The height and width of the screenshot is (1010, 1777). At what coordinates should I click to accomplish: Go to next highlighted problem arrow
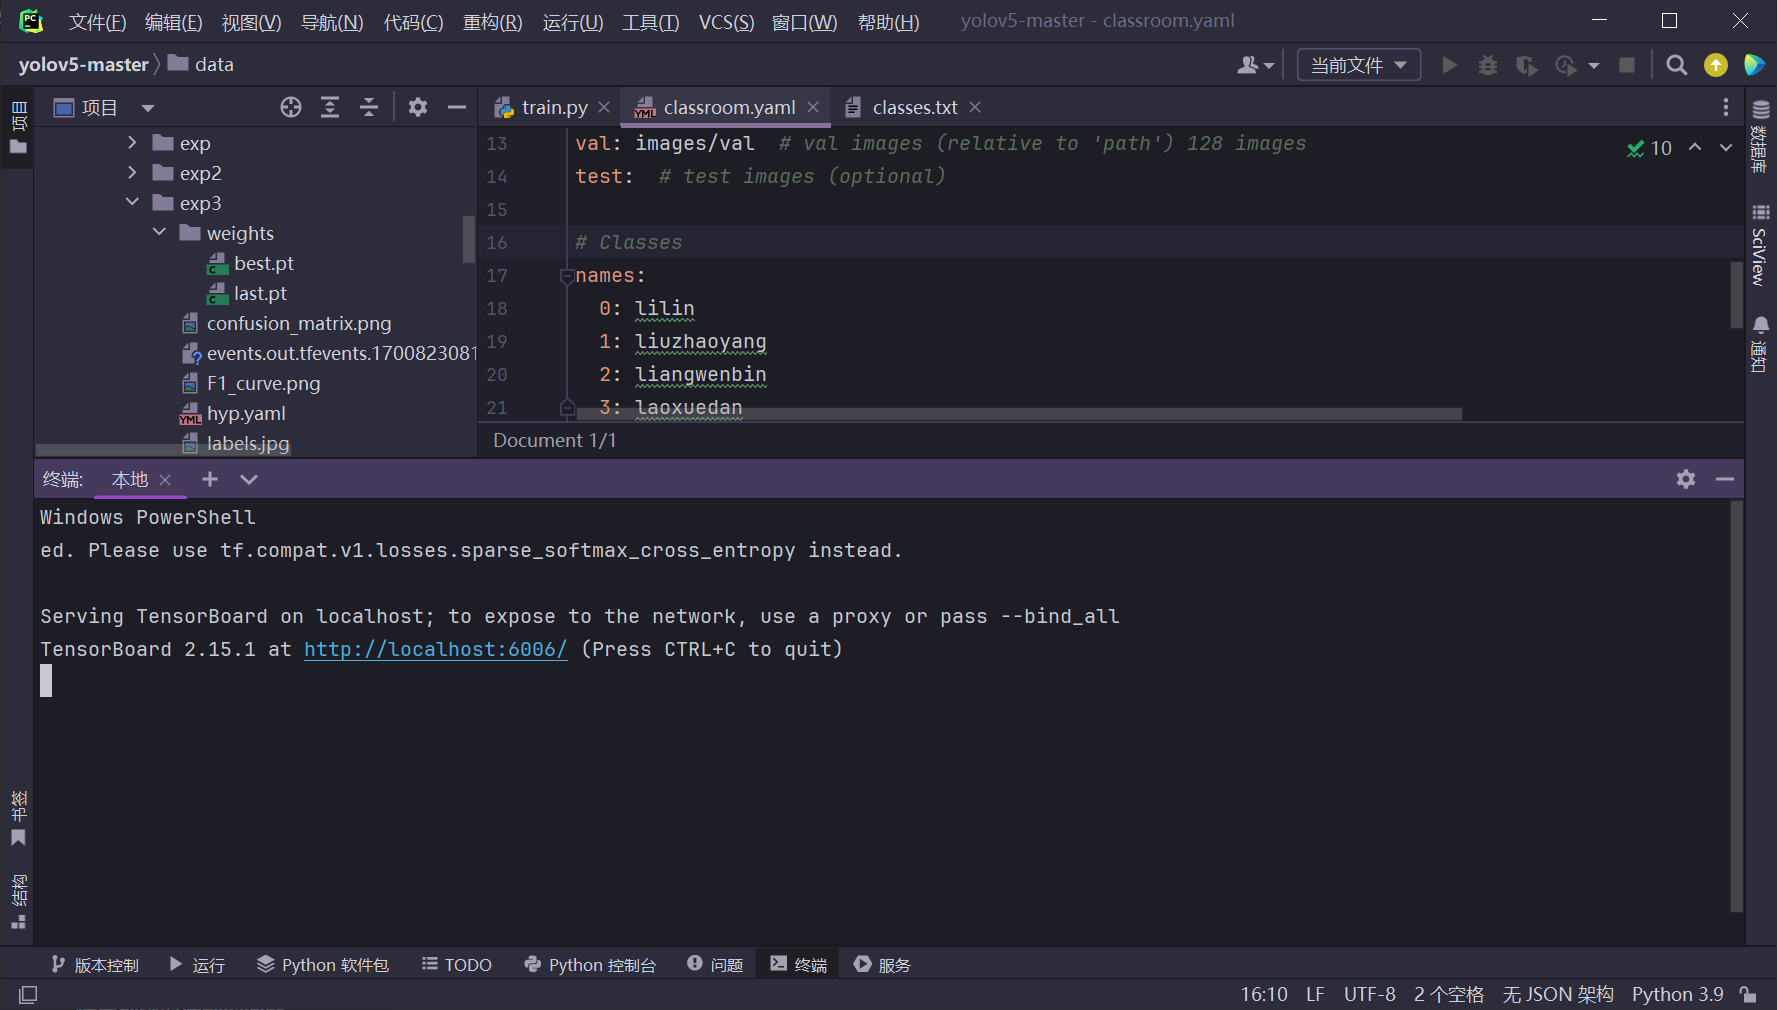click(x=1726, y=147)
